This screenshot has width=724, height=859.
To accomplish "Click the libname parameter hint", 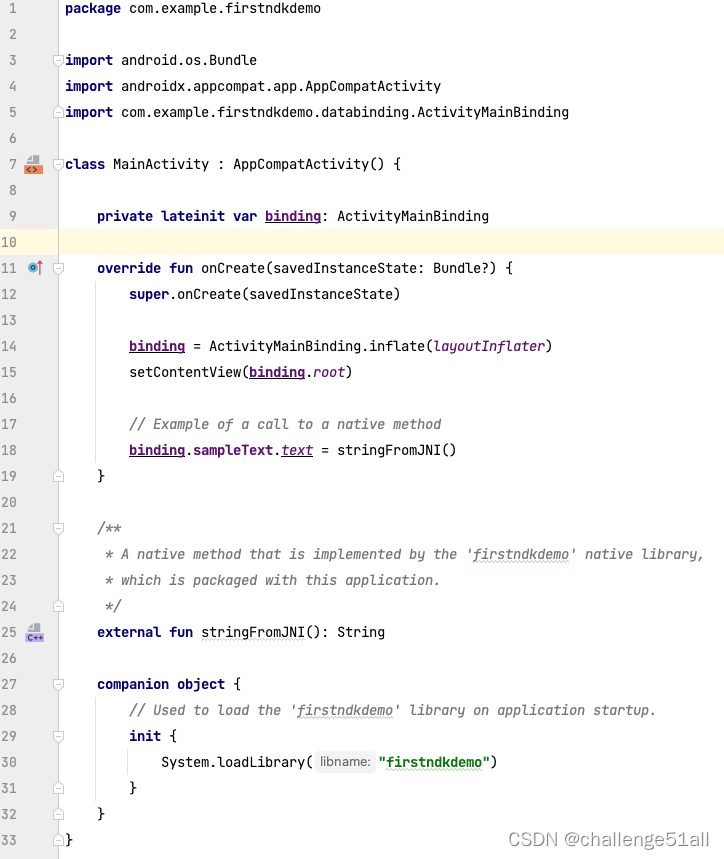I will click(345, 762).
